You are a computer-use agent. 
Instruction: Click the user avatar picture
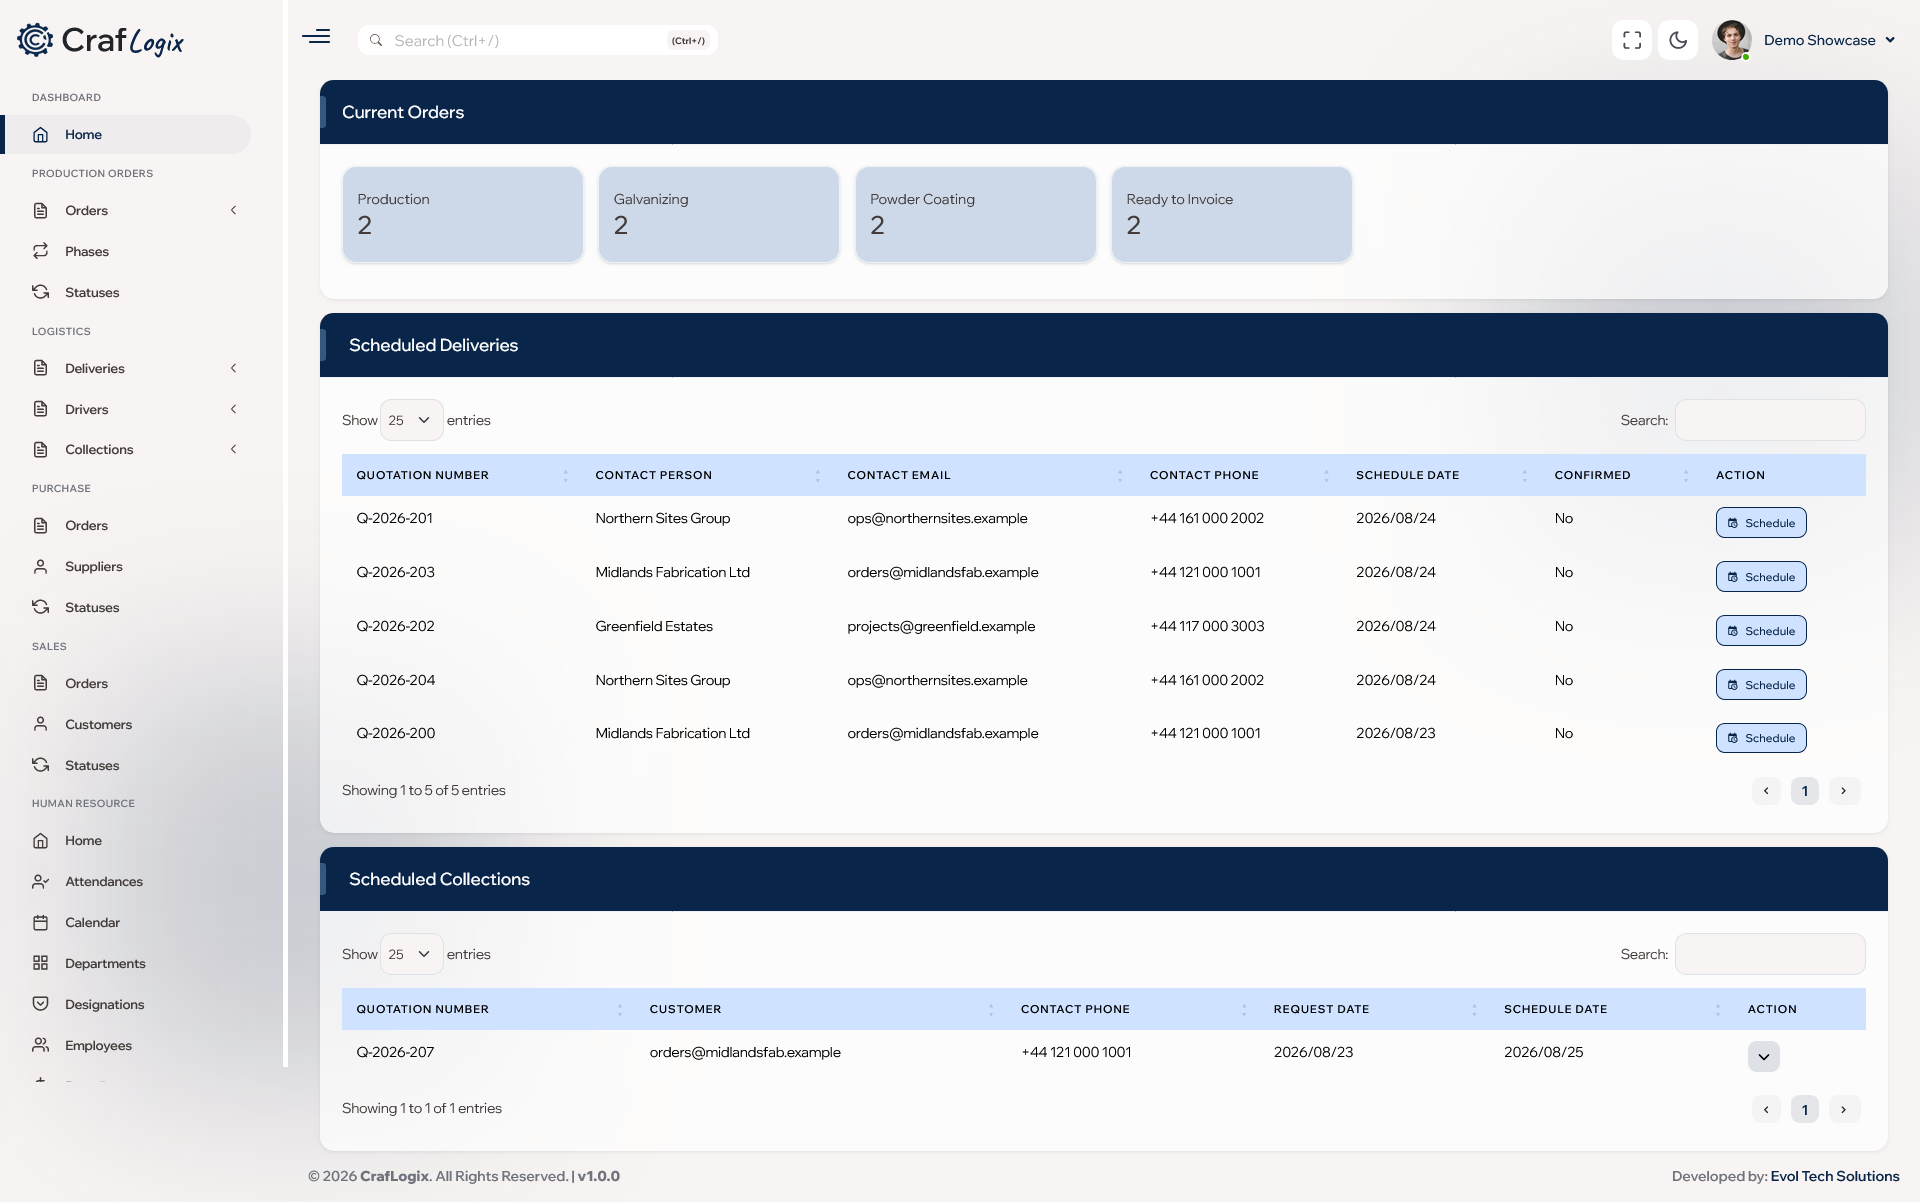coord(1731,40)
